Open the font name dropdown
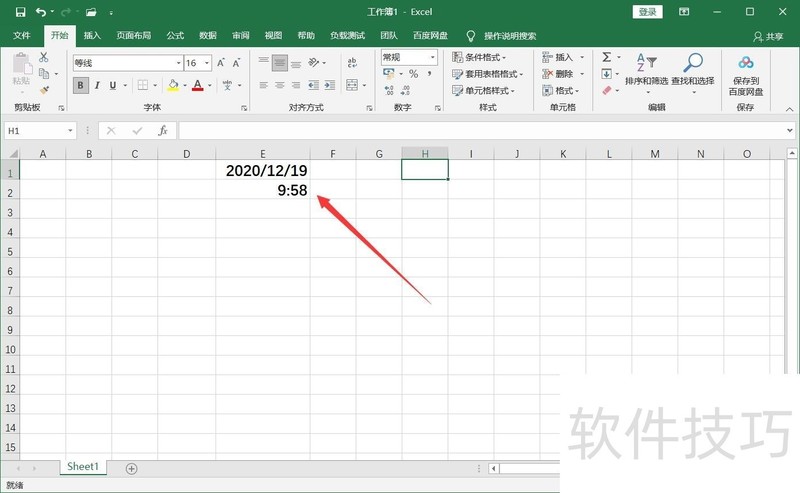Screen dimensions: 800x493 click(x=179, y=63)
